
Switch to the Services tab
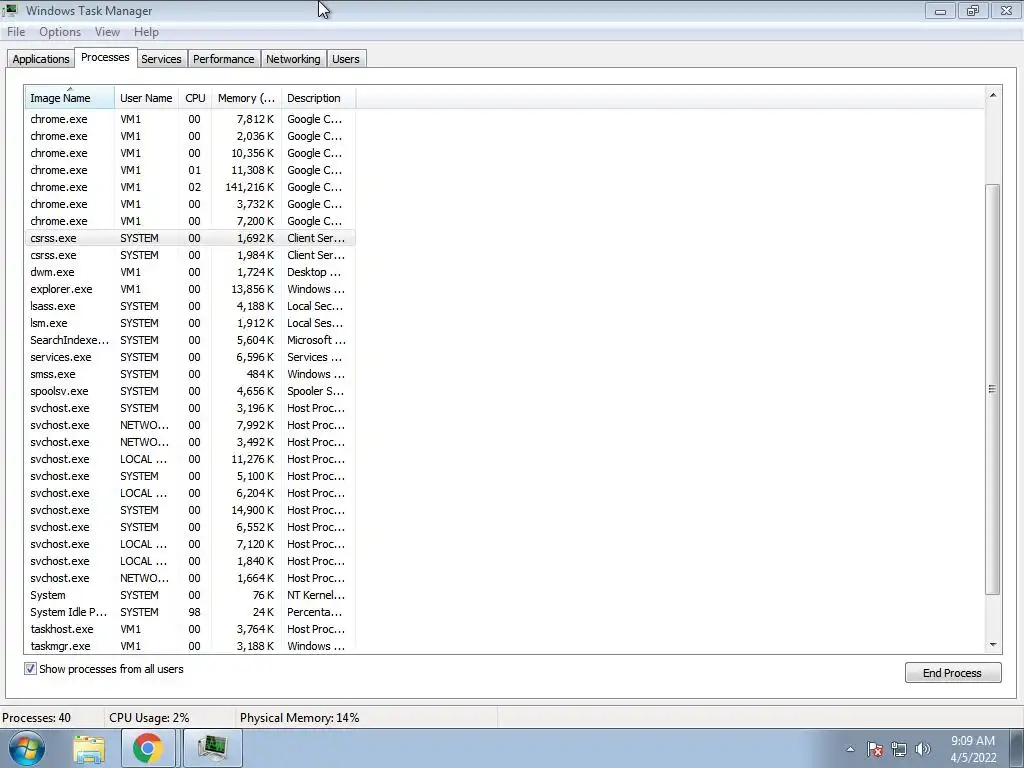pyautogui.click(x=161, y=59)
